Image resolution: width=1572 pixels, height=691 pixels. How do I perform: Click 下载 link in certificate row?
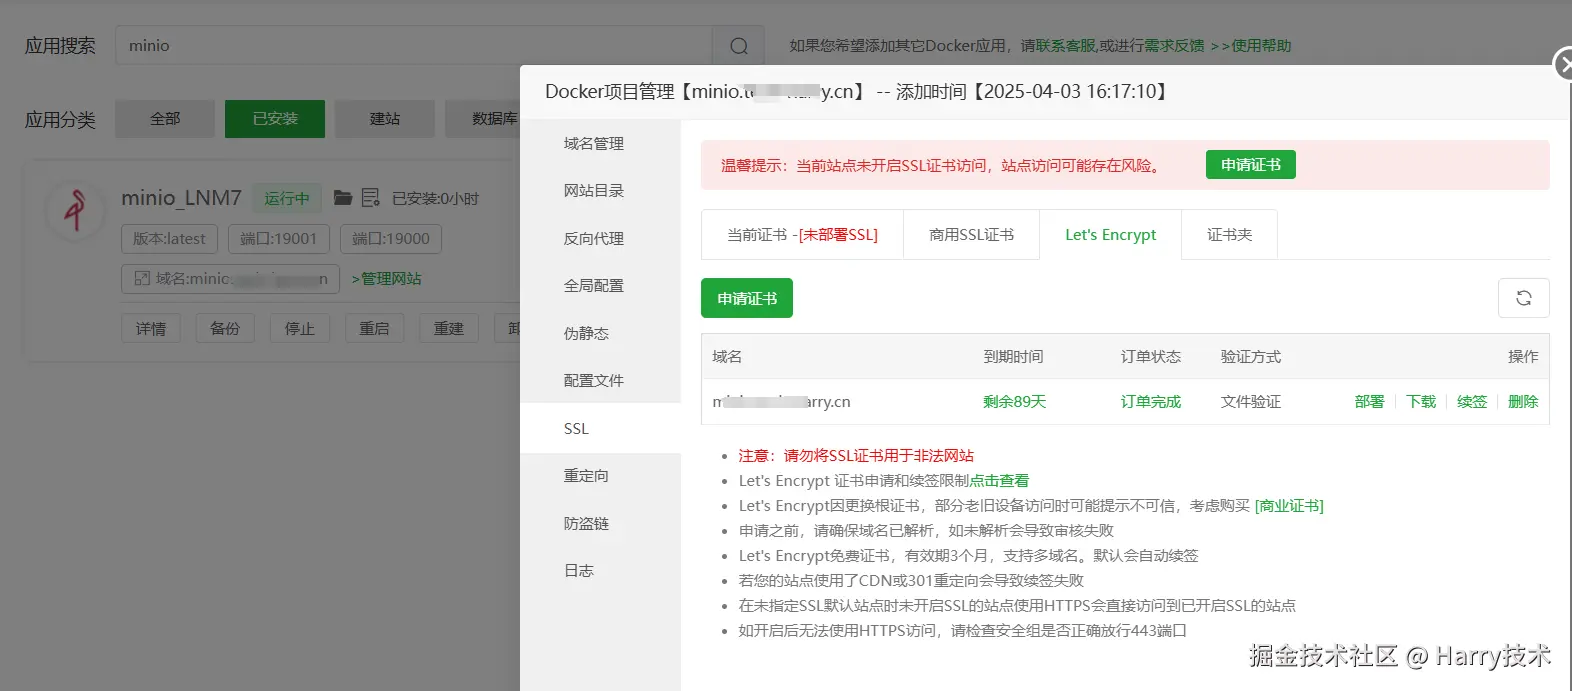(1420, 402)
